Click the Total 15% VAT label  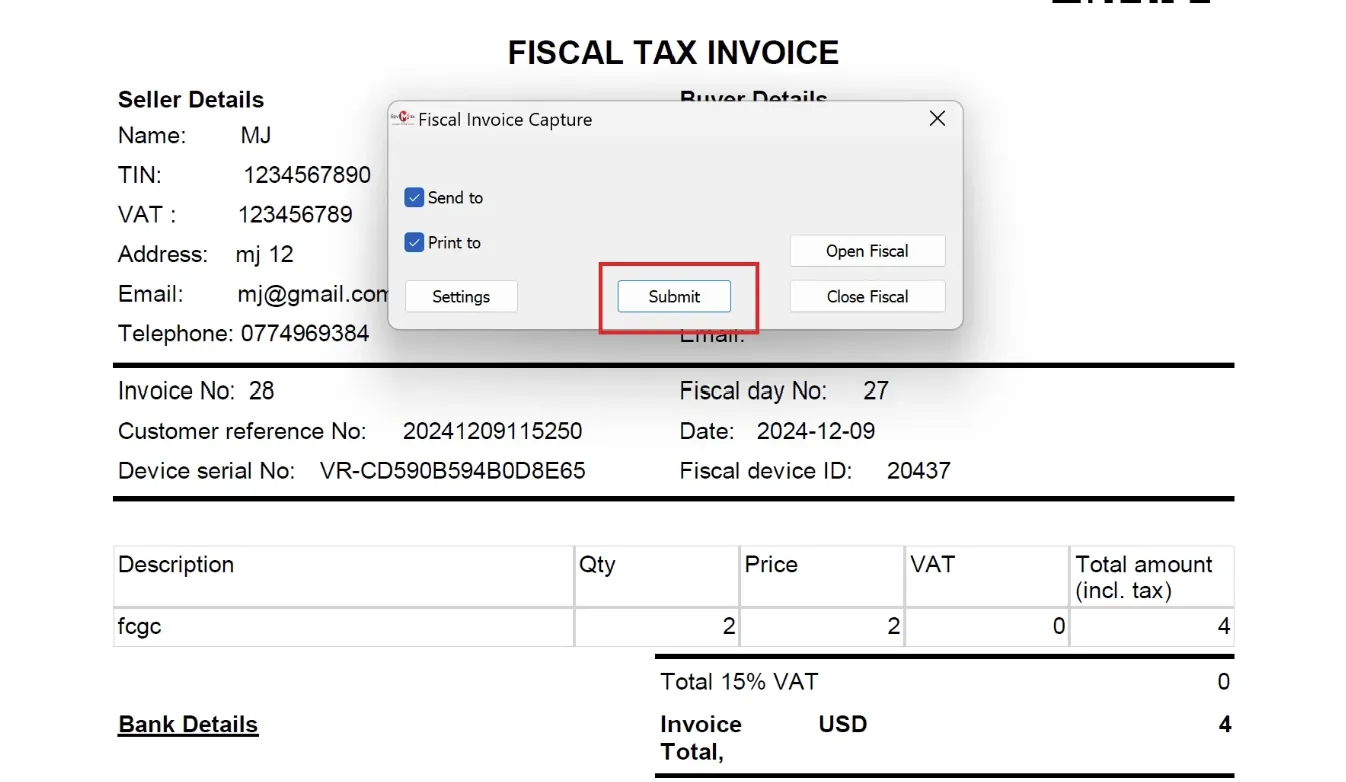[739, 682]
